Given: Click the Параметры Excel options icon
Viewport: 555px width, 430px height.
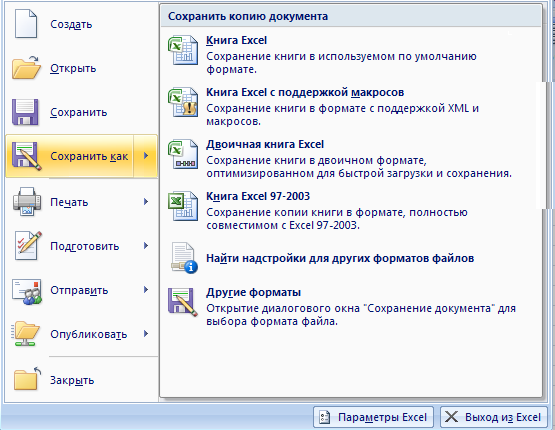Looking at the screenshot, I should [x=325, y=417].
